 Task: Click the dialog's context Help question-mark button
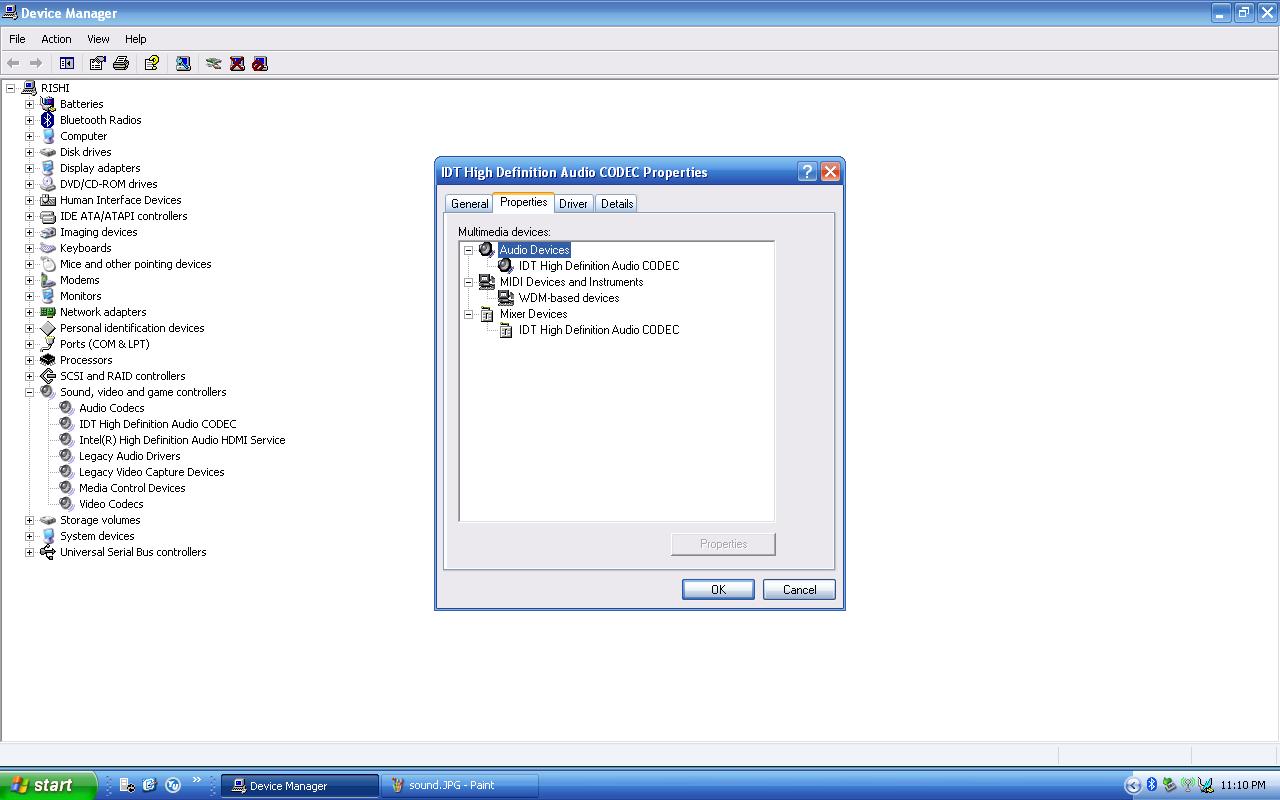(807, 172)
